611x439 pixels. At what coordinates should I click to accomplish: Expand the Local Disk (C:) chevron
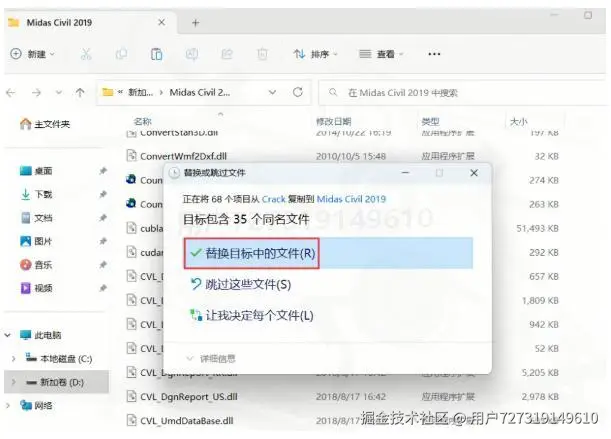pyautogui.click(x=14, y=358)
